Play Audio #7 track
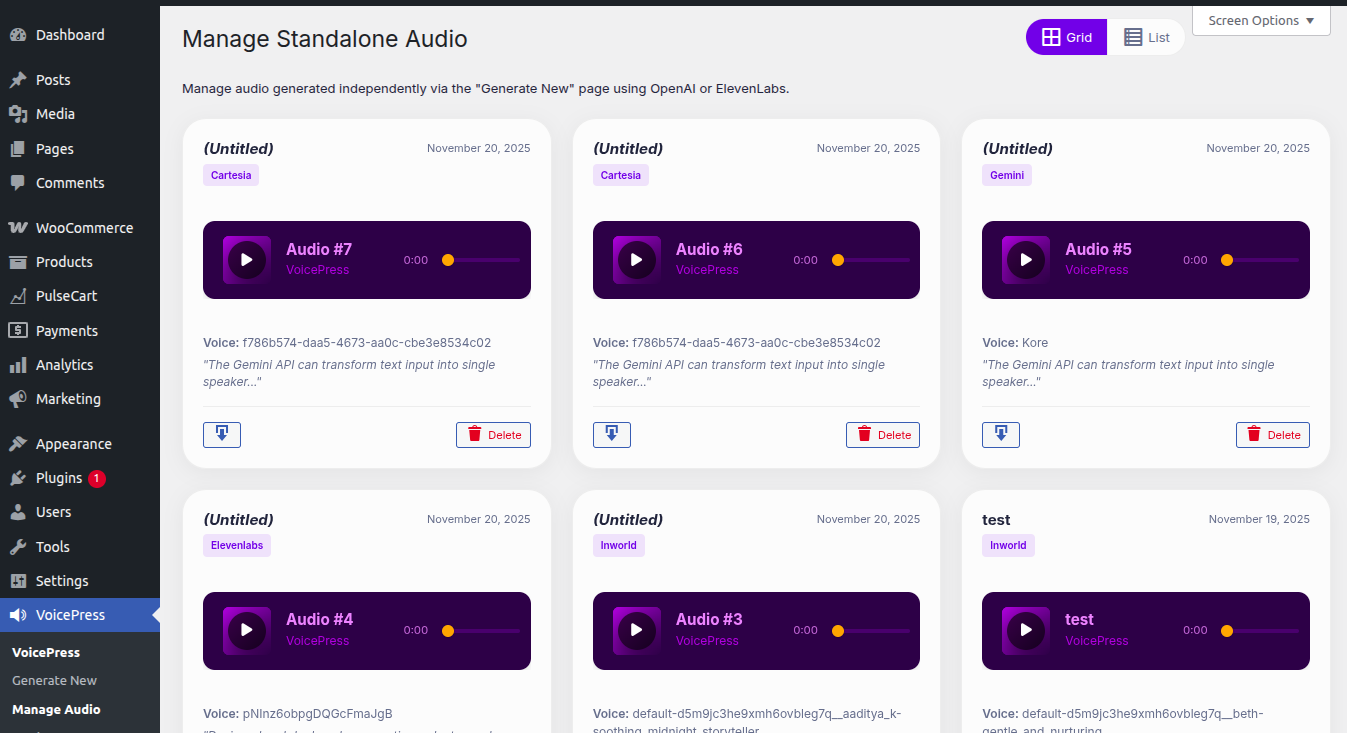The width and height of the screenshot is (1347, 733). (x=247, y=260)
